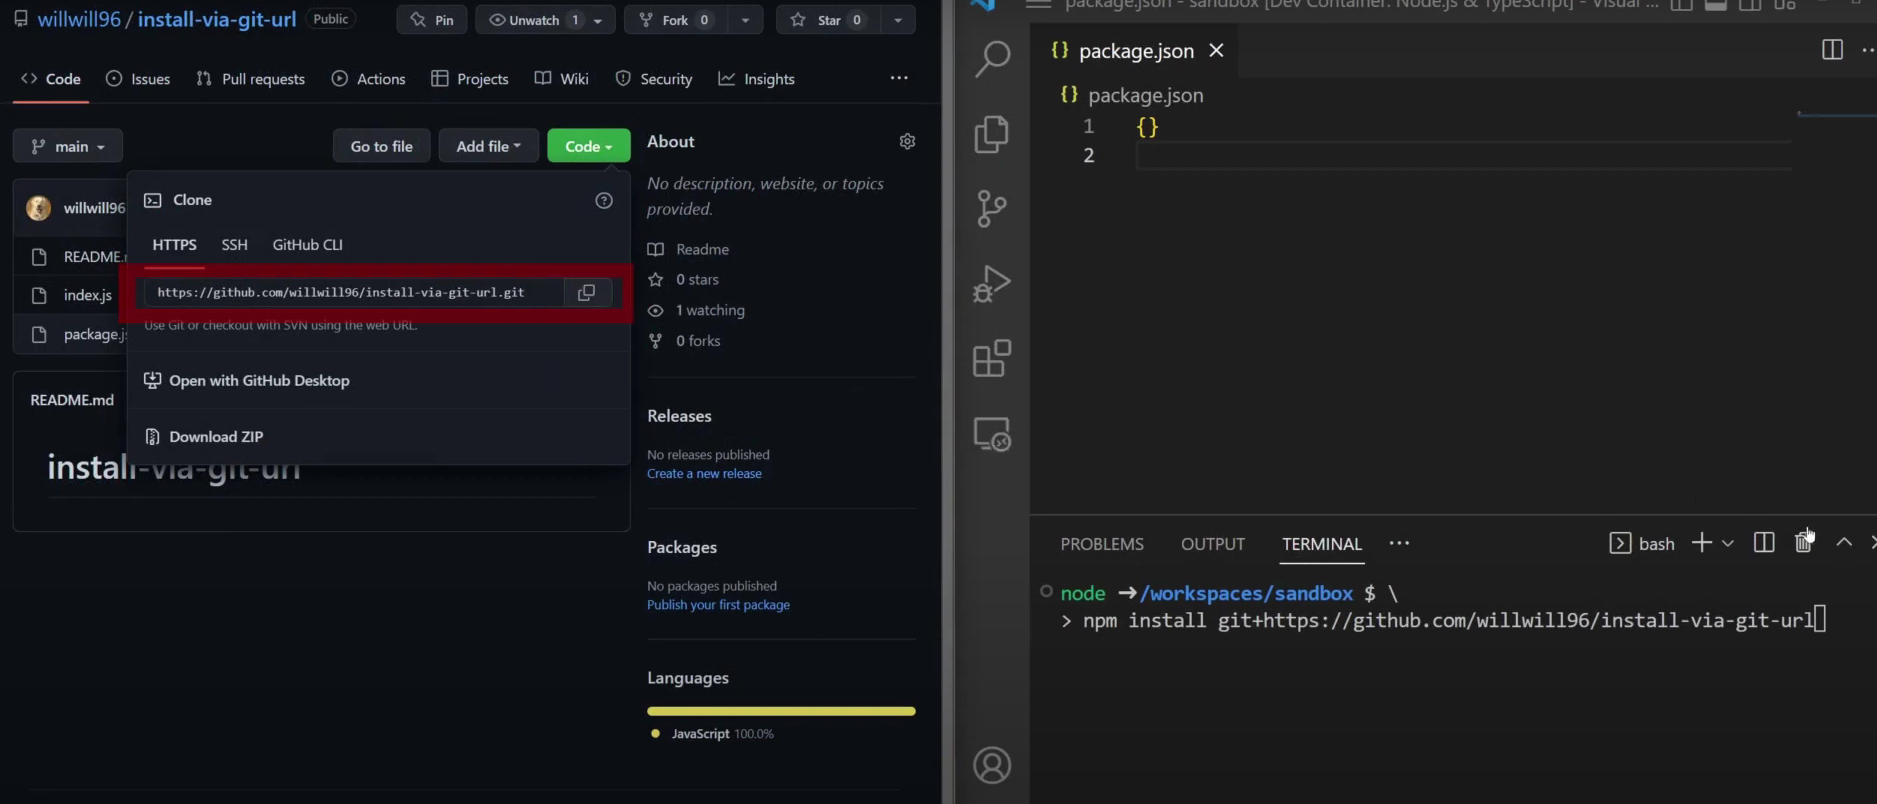Open the Code tab on GitHub
This screenshot has width=1877, height=804.
51,79
